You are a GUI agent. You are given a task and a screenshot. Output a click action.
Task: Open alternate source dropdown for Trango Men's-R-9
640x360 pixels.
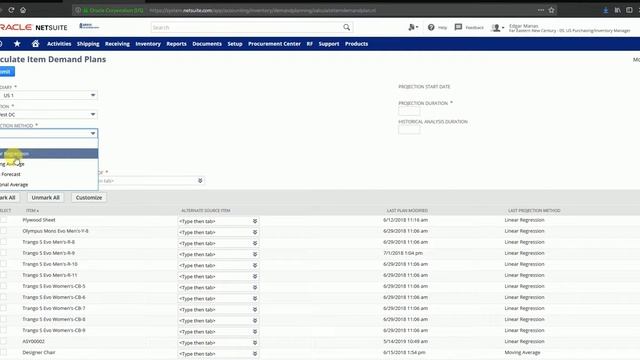[255, 254]
